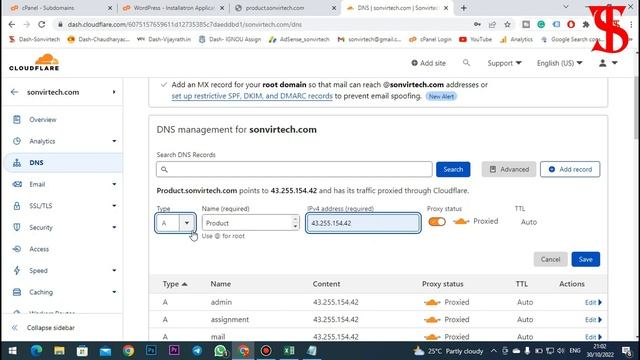
Task: Open the Extensions puzzle icon
Action: pyautogui.click(x=586, y=24)
